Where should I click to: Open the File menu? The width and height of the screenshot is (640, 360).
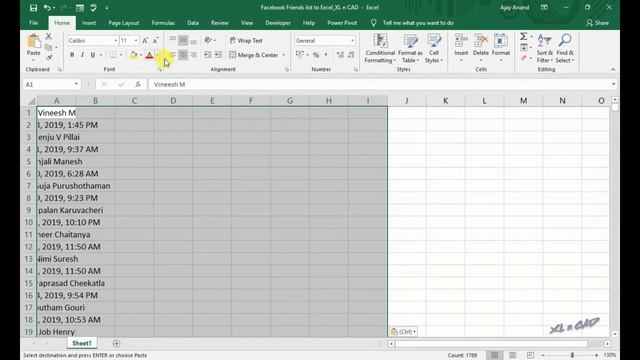pos(33,23)
